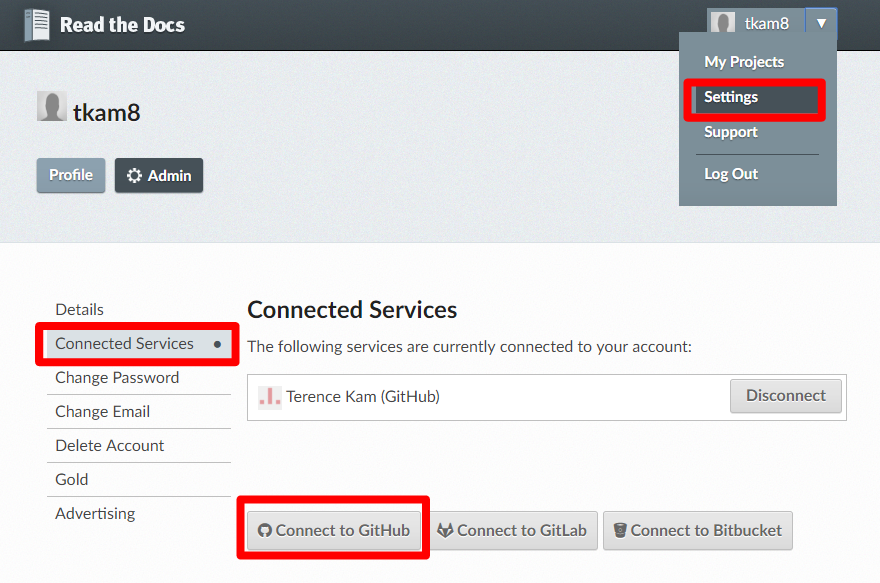Image resolution: width=880 pixels, height=583 pixels.
Task: Open the Profile button
Action: click(71, 175)
